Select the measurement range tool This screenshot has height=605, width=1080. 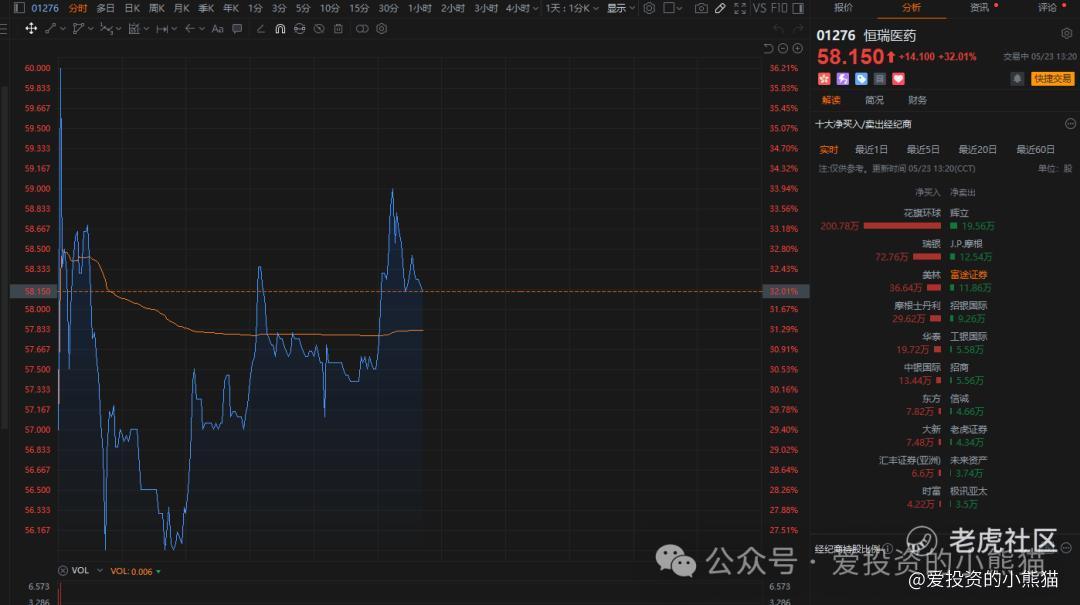click(162, 29)
